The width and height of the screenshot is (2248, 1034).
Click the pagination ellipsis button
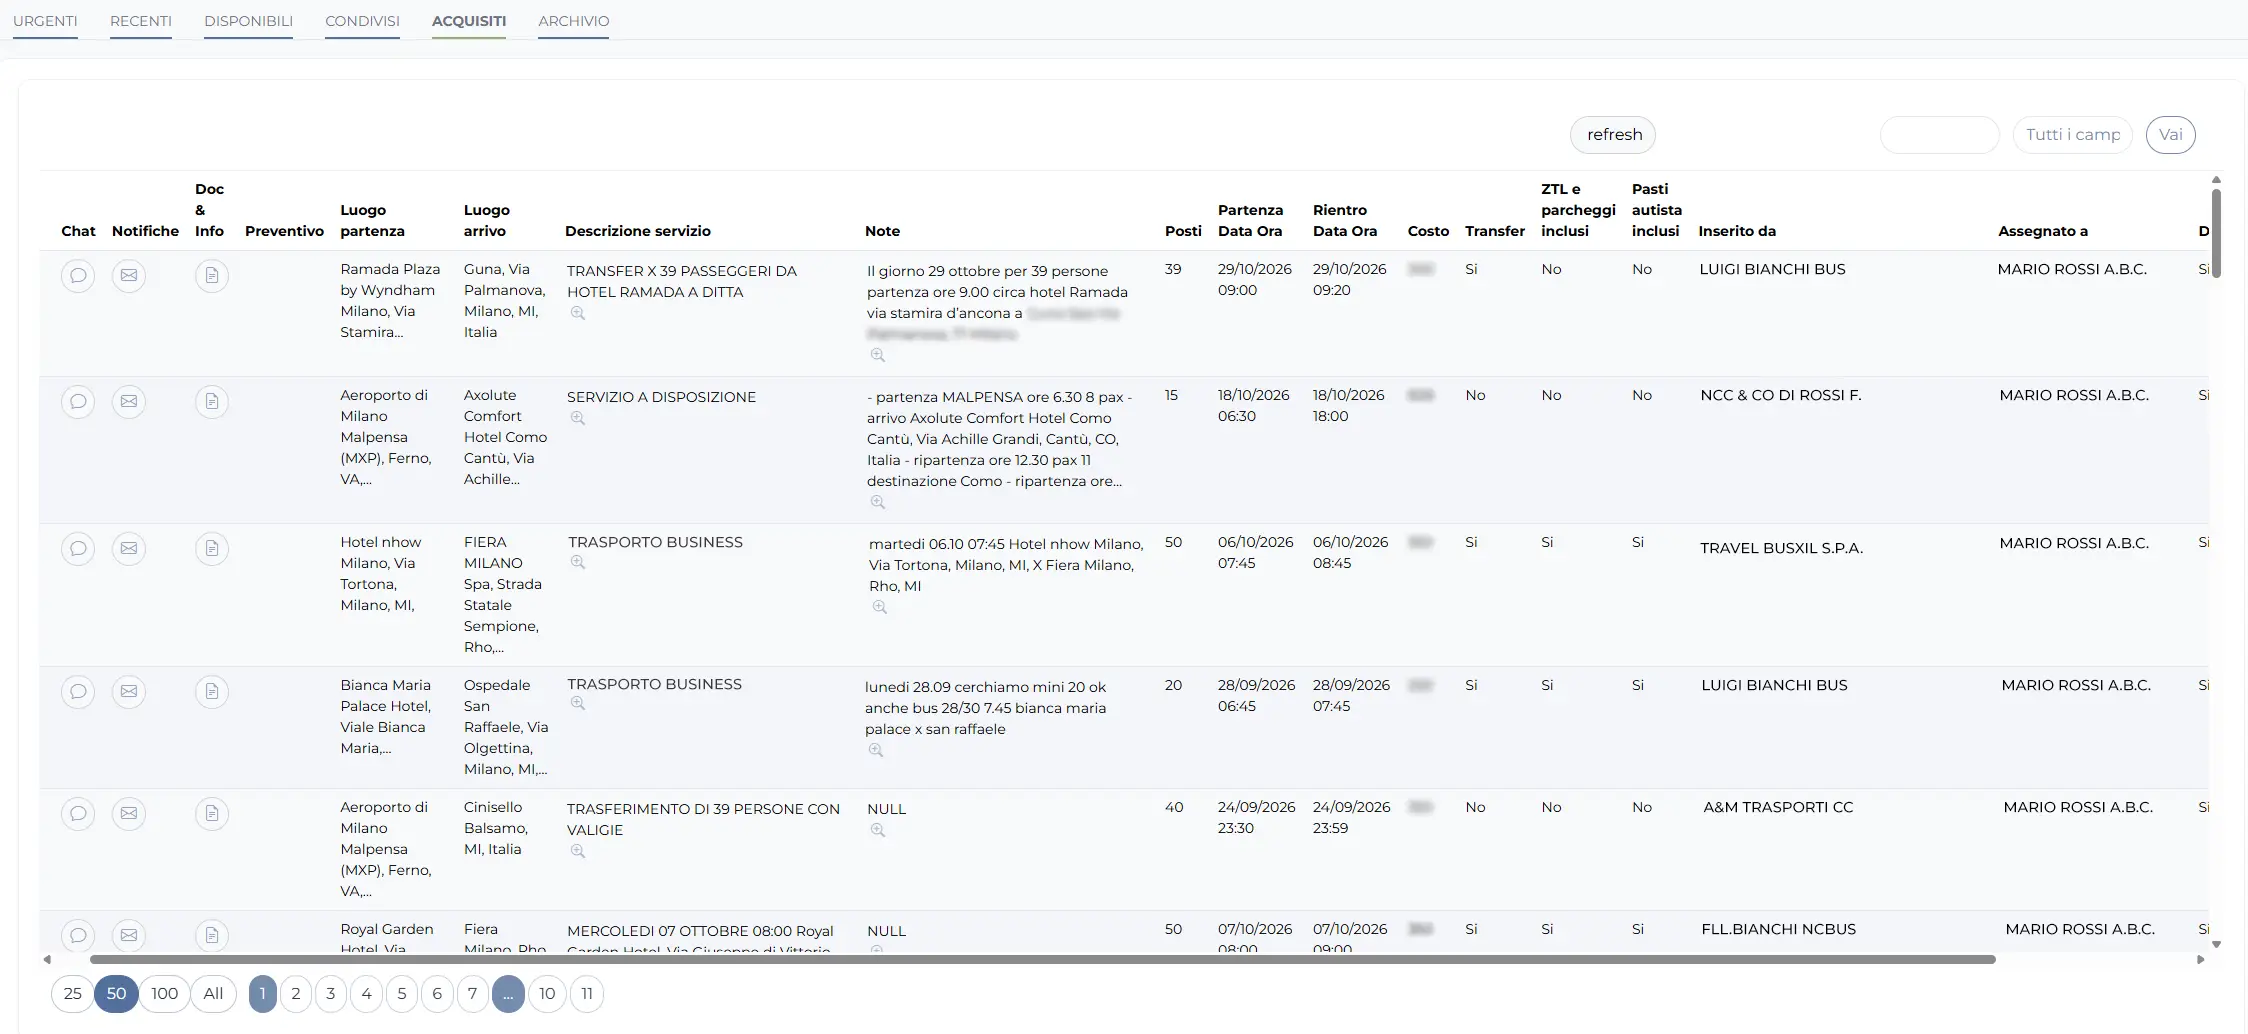click(508, 994)
